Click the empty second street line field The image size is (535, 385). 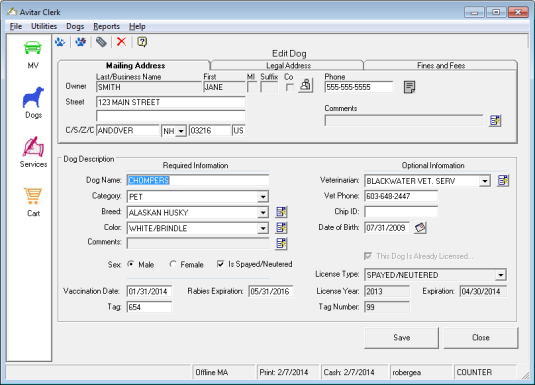pos(171,116)
